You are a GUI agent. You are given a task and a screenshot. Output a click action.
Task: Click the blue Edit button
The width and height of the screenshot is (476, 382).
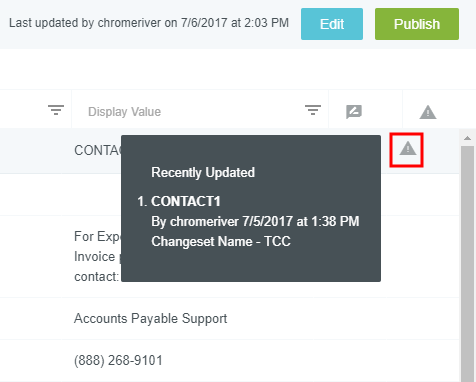point(332,24)
